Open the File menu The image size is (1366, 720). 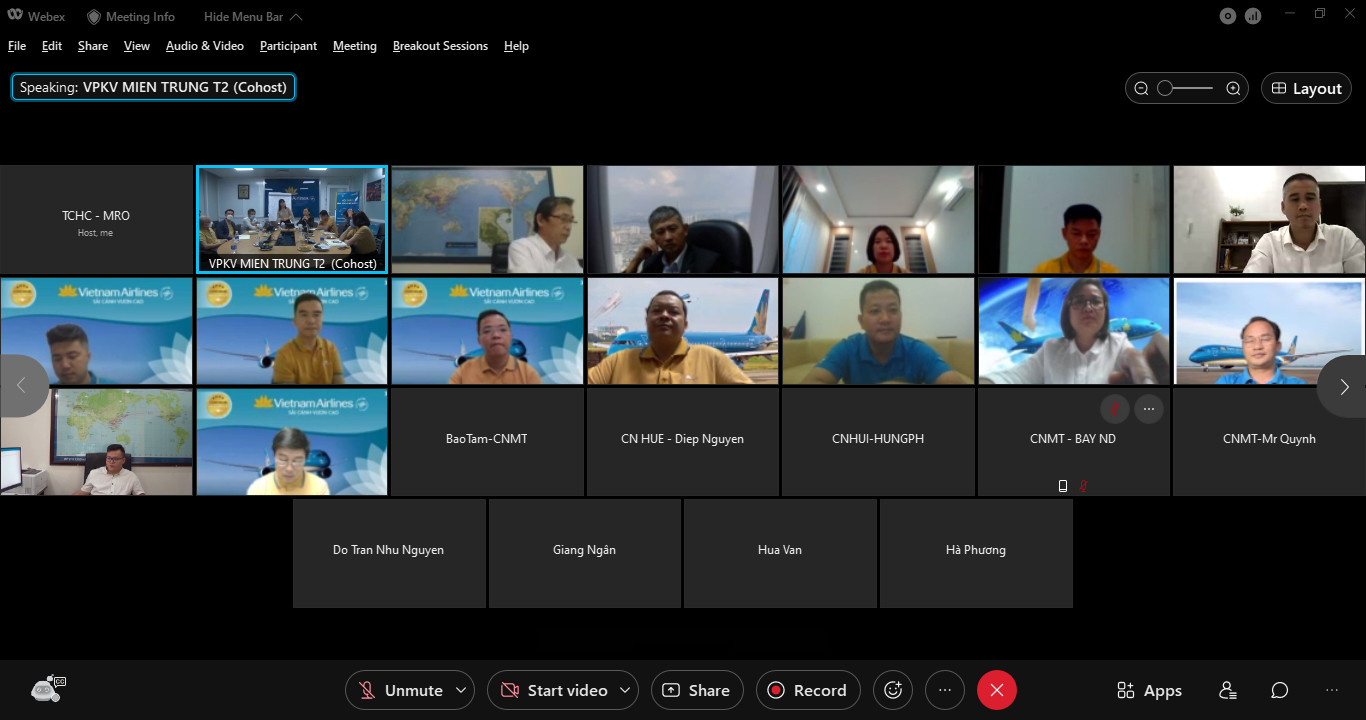tap(17, 46)
